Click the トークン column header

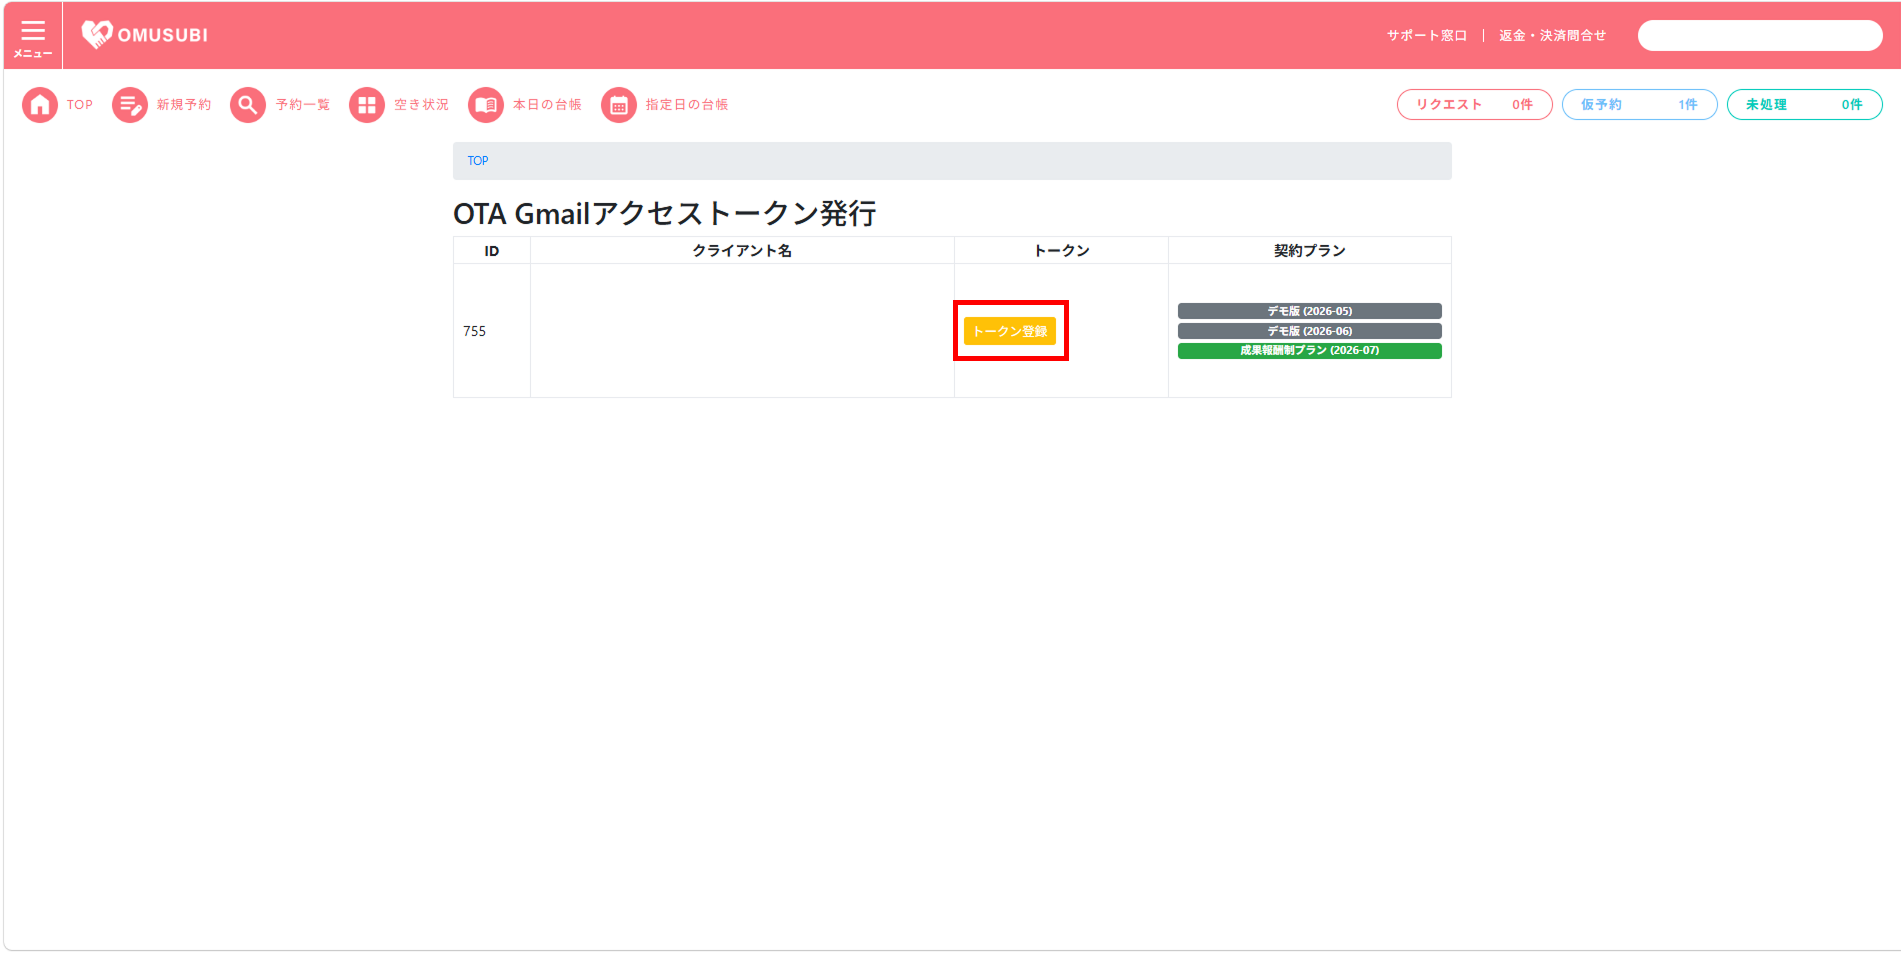click(1061, 251)
